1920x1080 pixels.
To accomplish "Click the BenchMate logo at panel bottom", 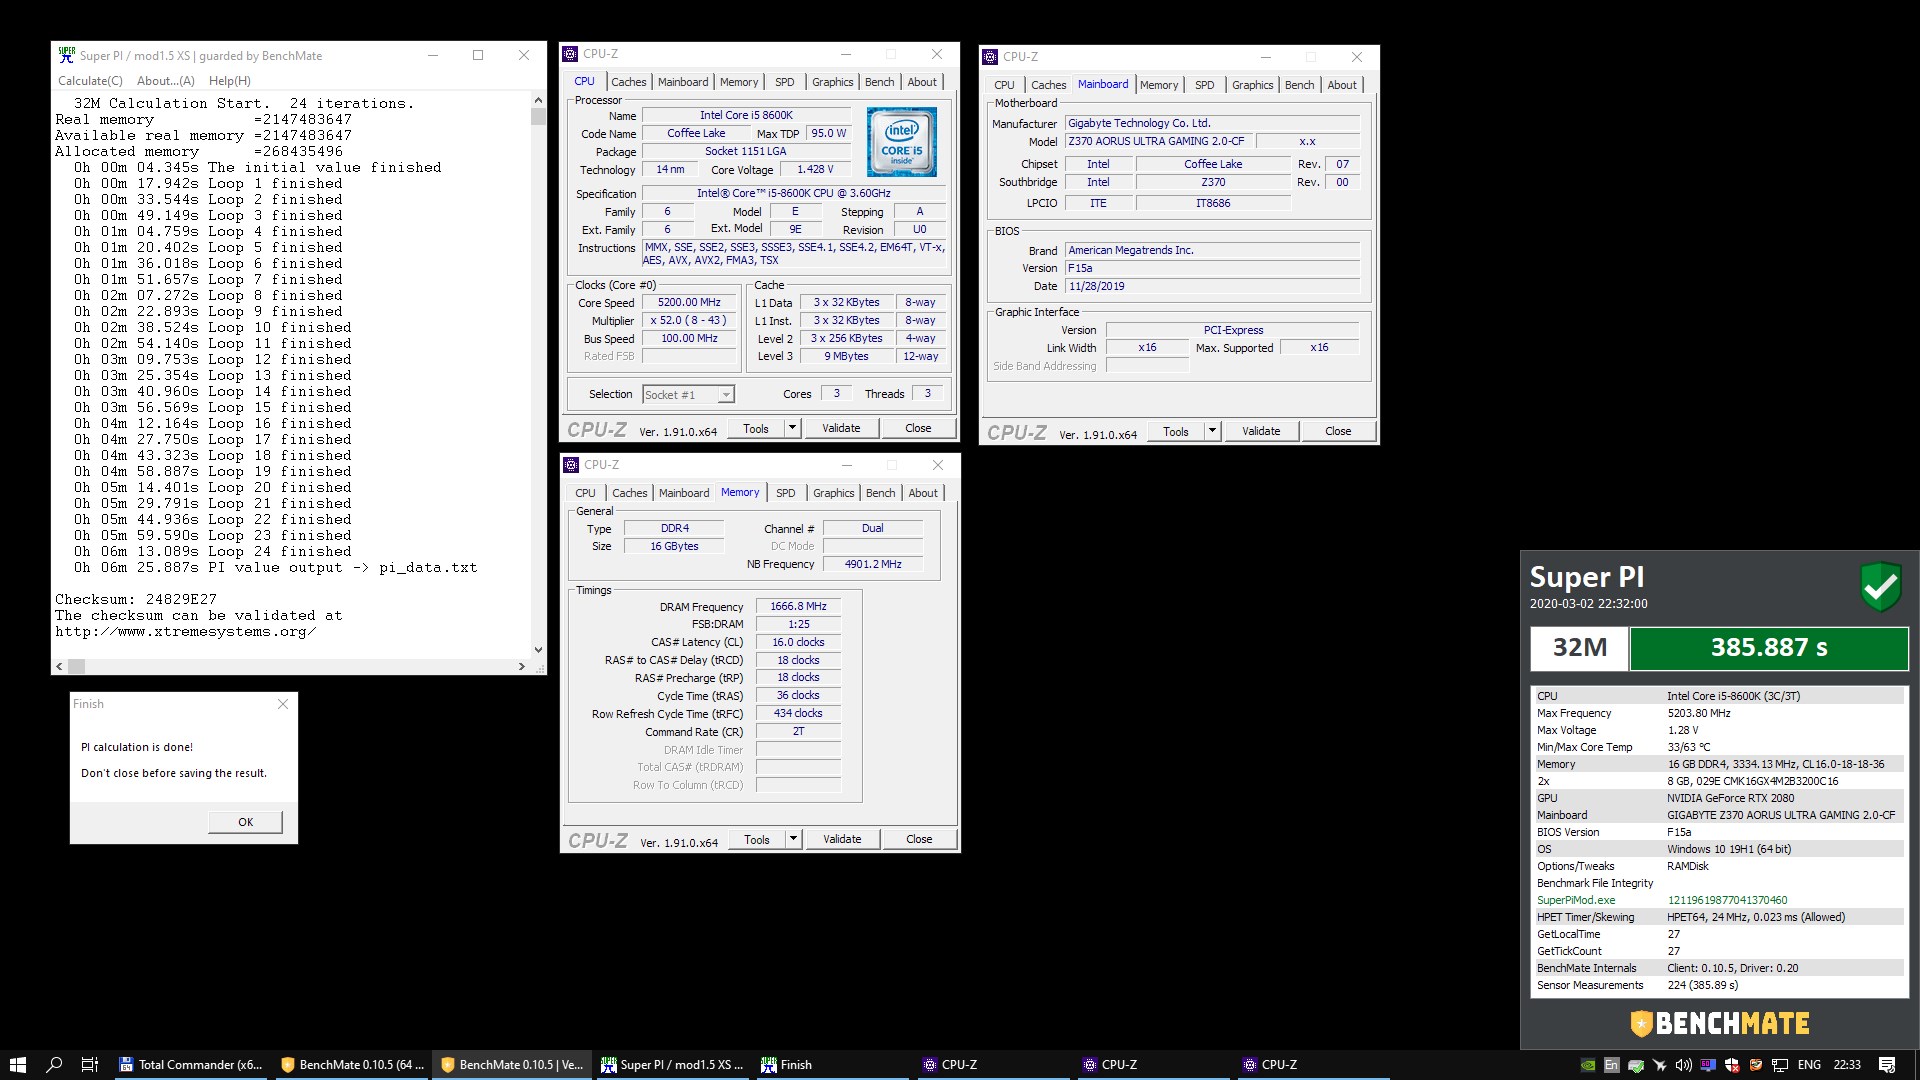I will click(1720, 1023).
